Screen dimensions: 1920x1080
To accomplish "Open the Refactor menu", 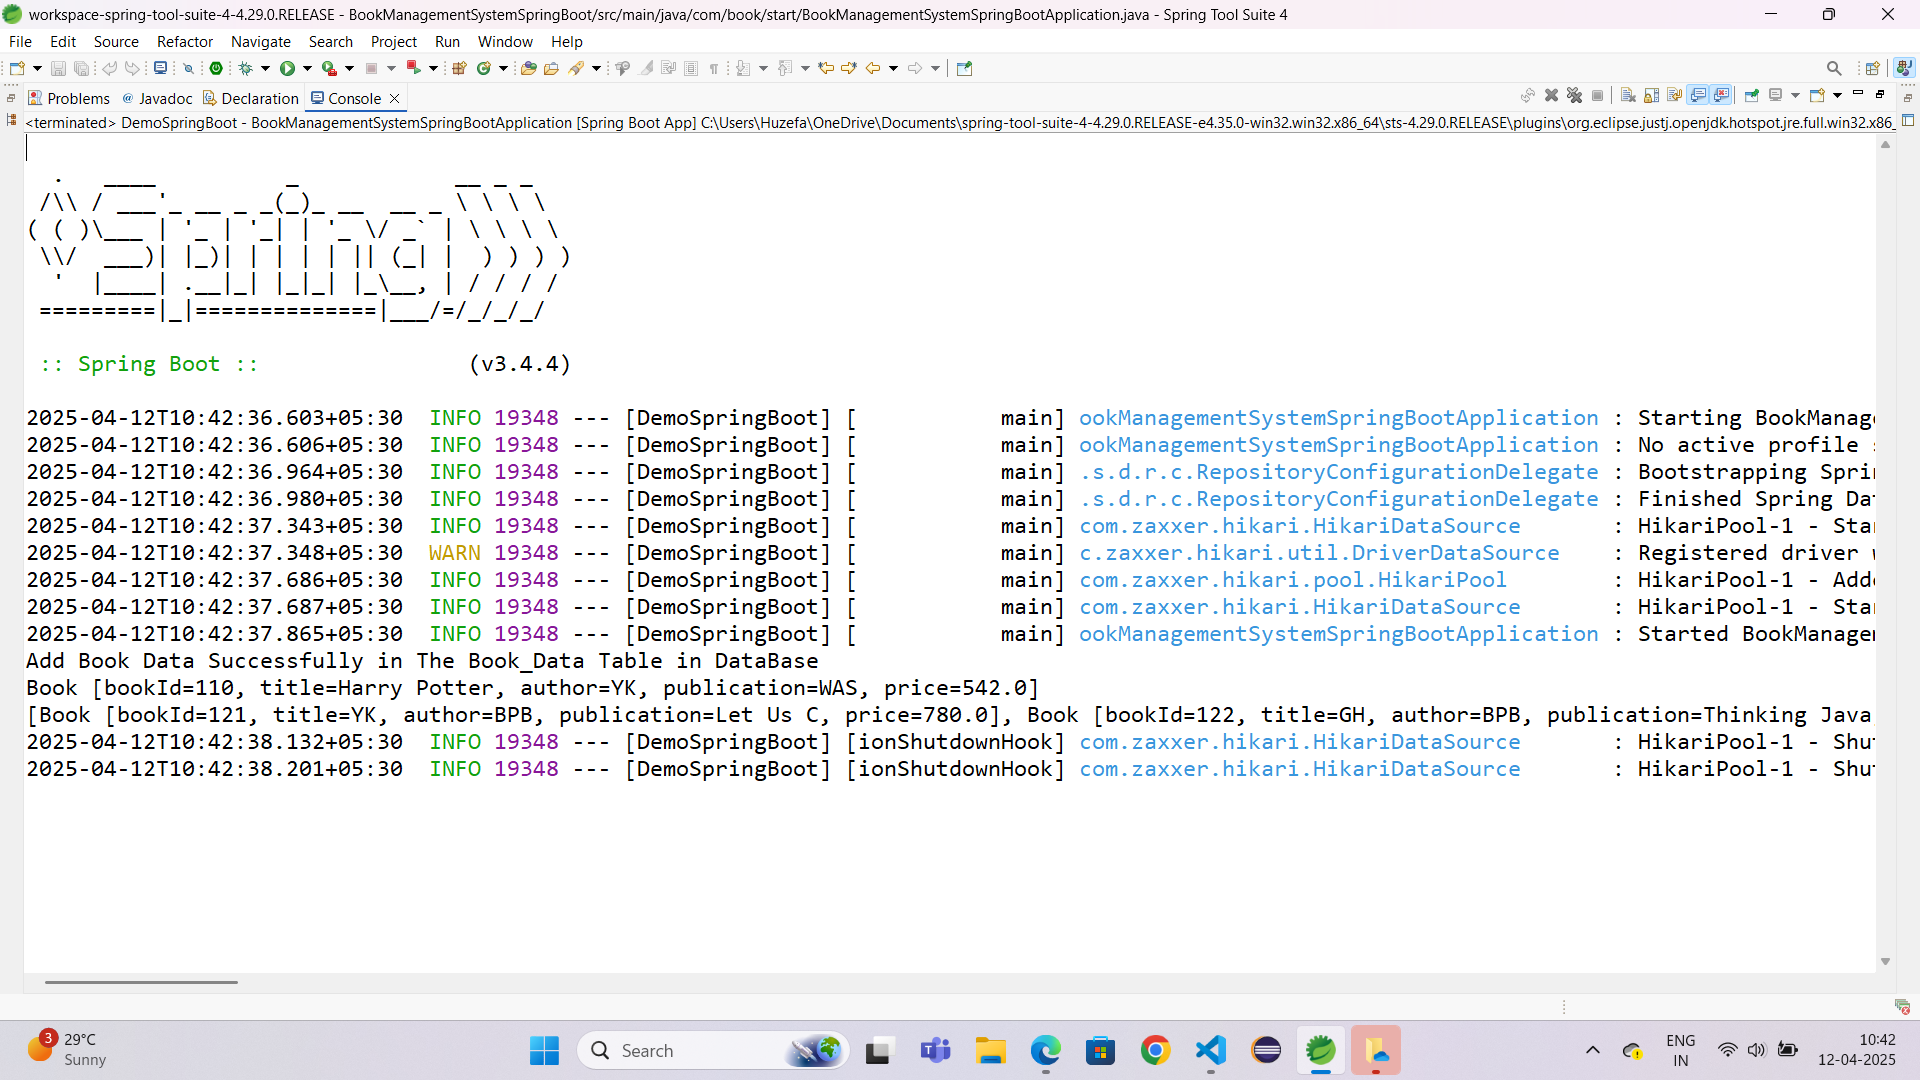I will [185, 41].
